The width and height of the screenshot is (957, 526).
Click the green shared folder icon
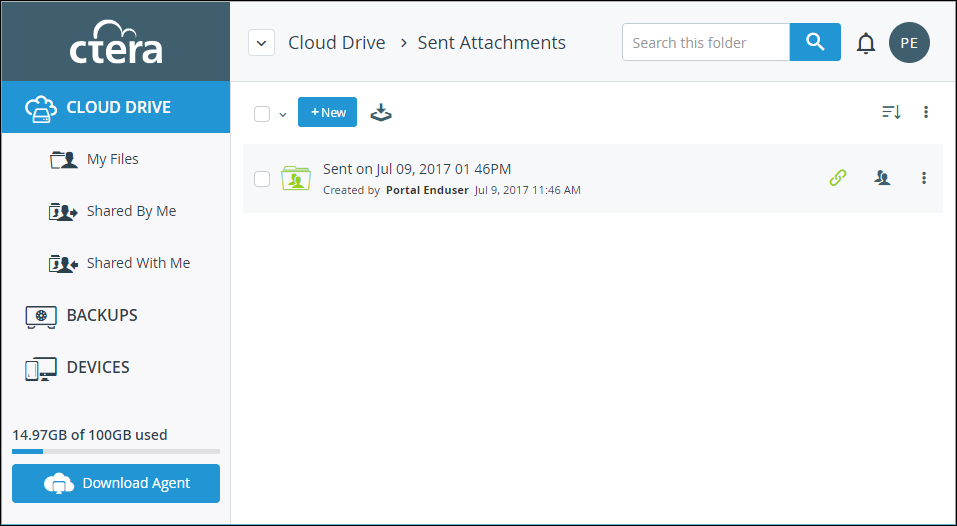tap(296, 178)
